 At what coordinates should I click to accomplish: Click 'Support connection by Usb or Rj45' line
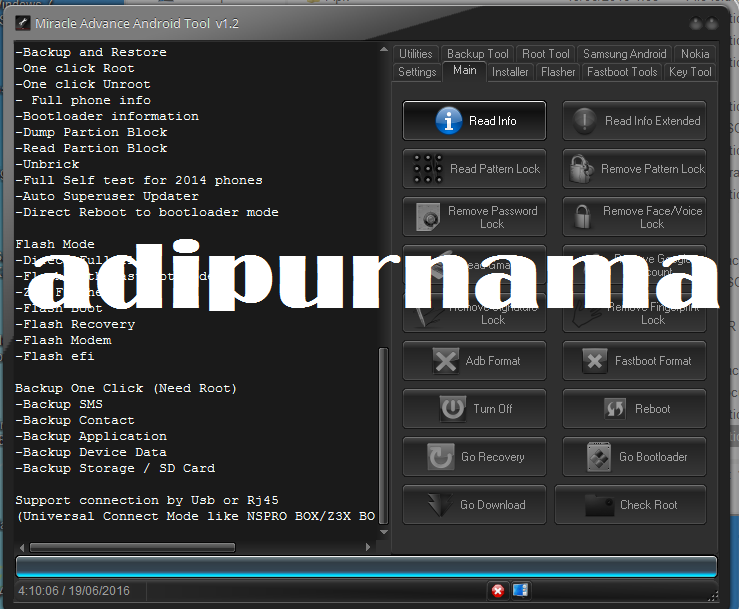[x=147, y=500]
